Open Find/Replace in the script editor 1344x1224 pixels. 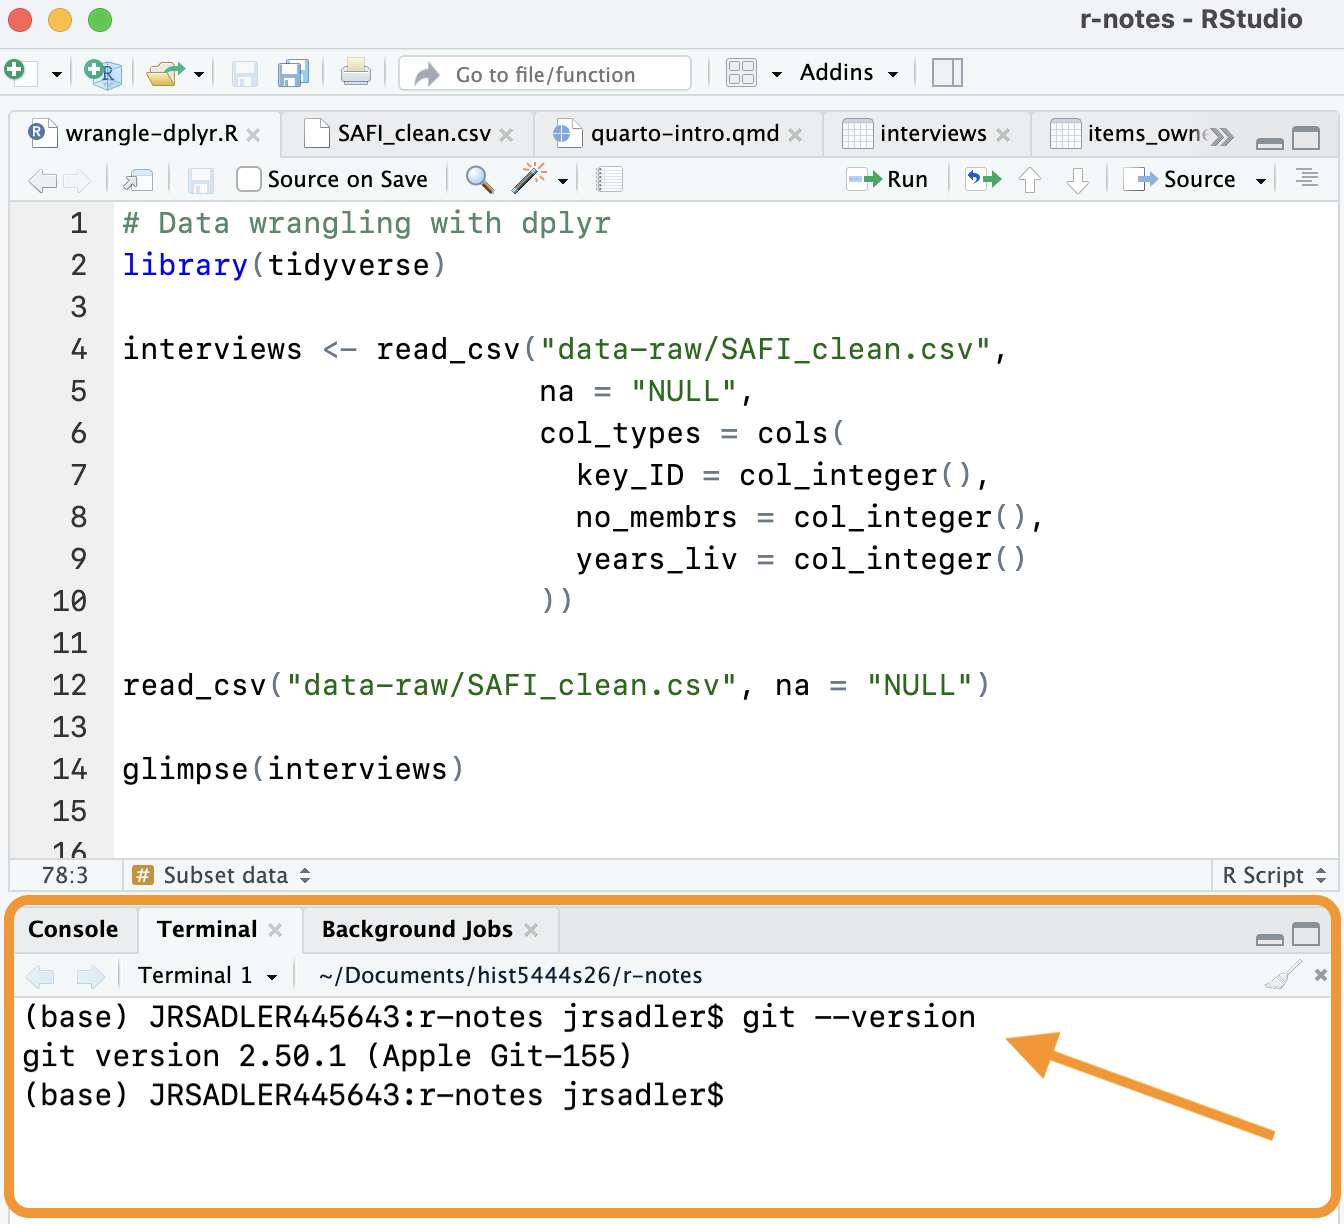click(479, 180)
